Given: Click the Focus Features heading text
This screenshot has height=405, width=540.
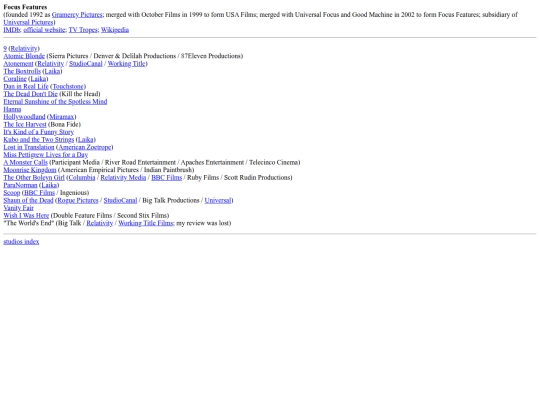Looking at the screenshot, I should 25,7.
